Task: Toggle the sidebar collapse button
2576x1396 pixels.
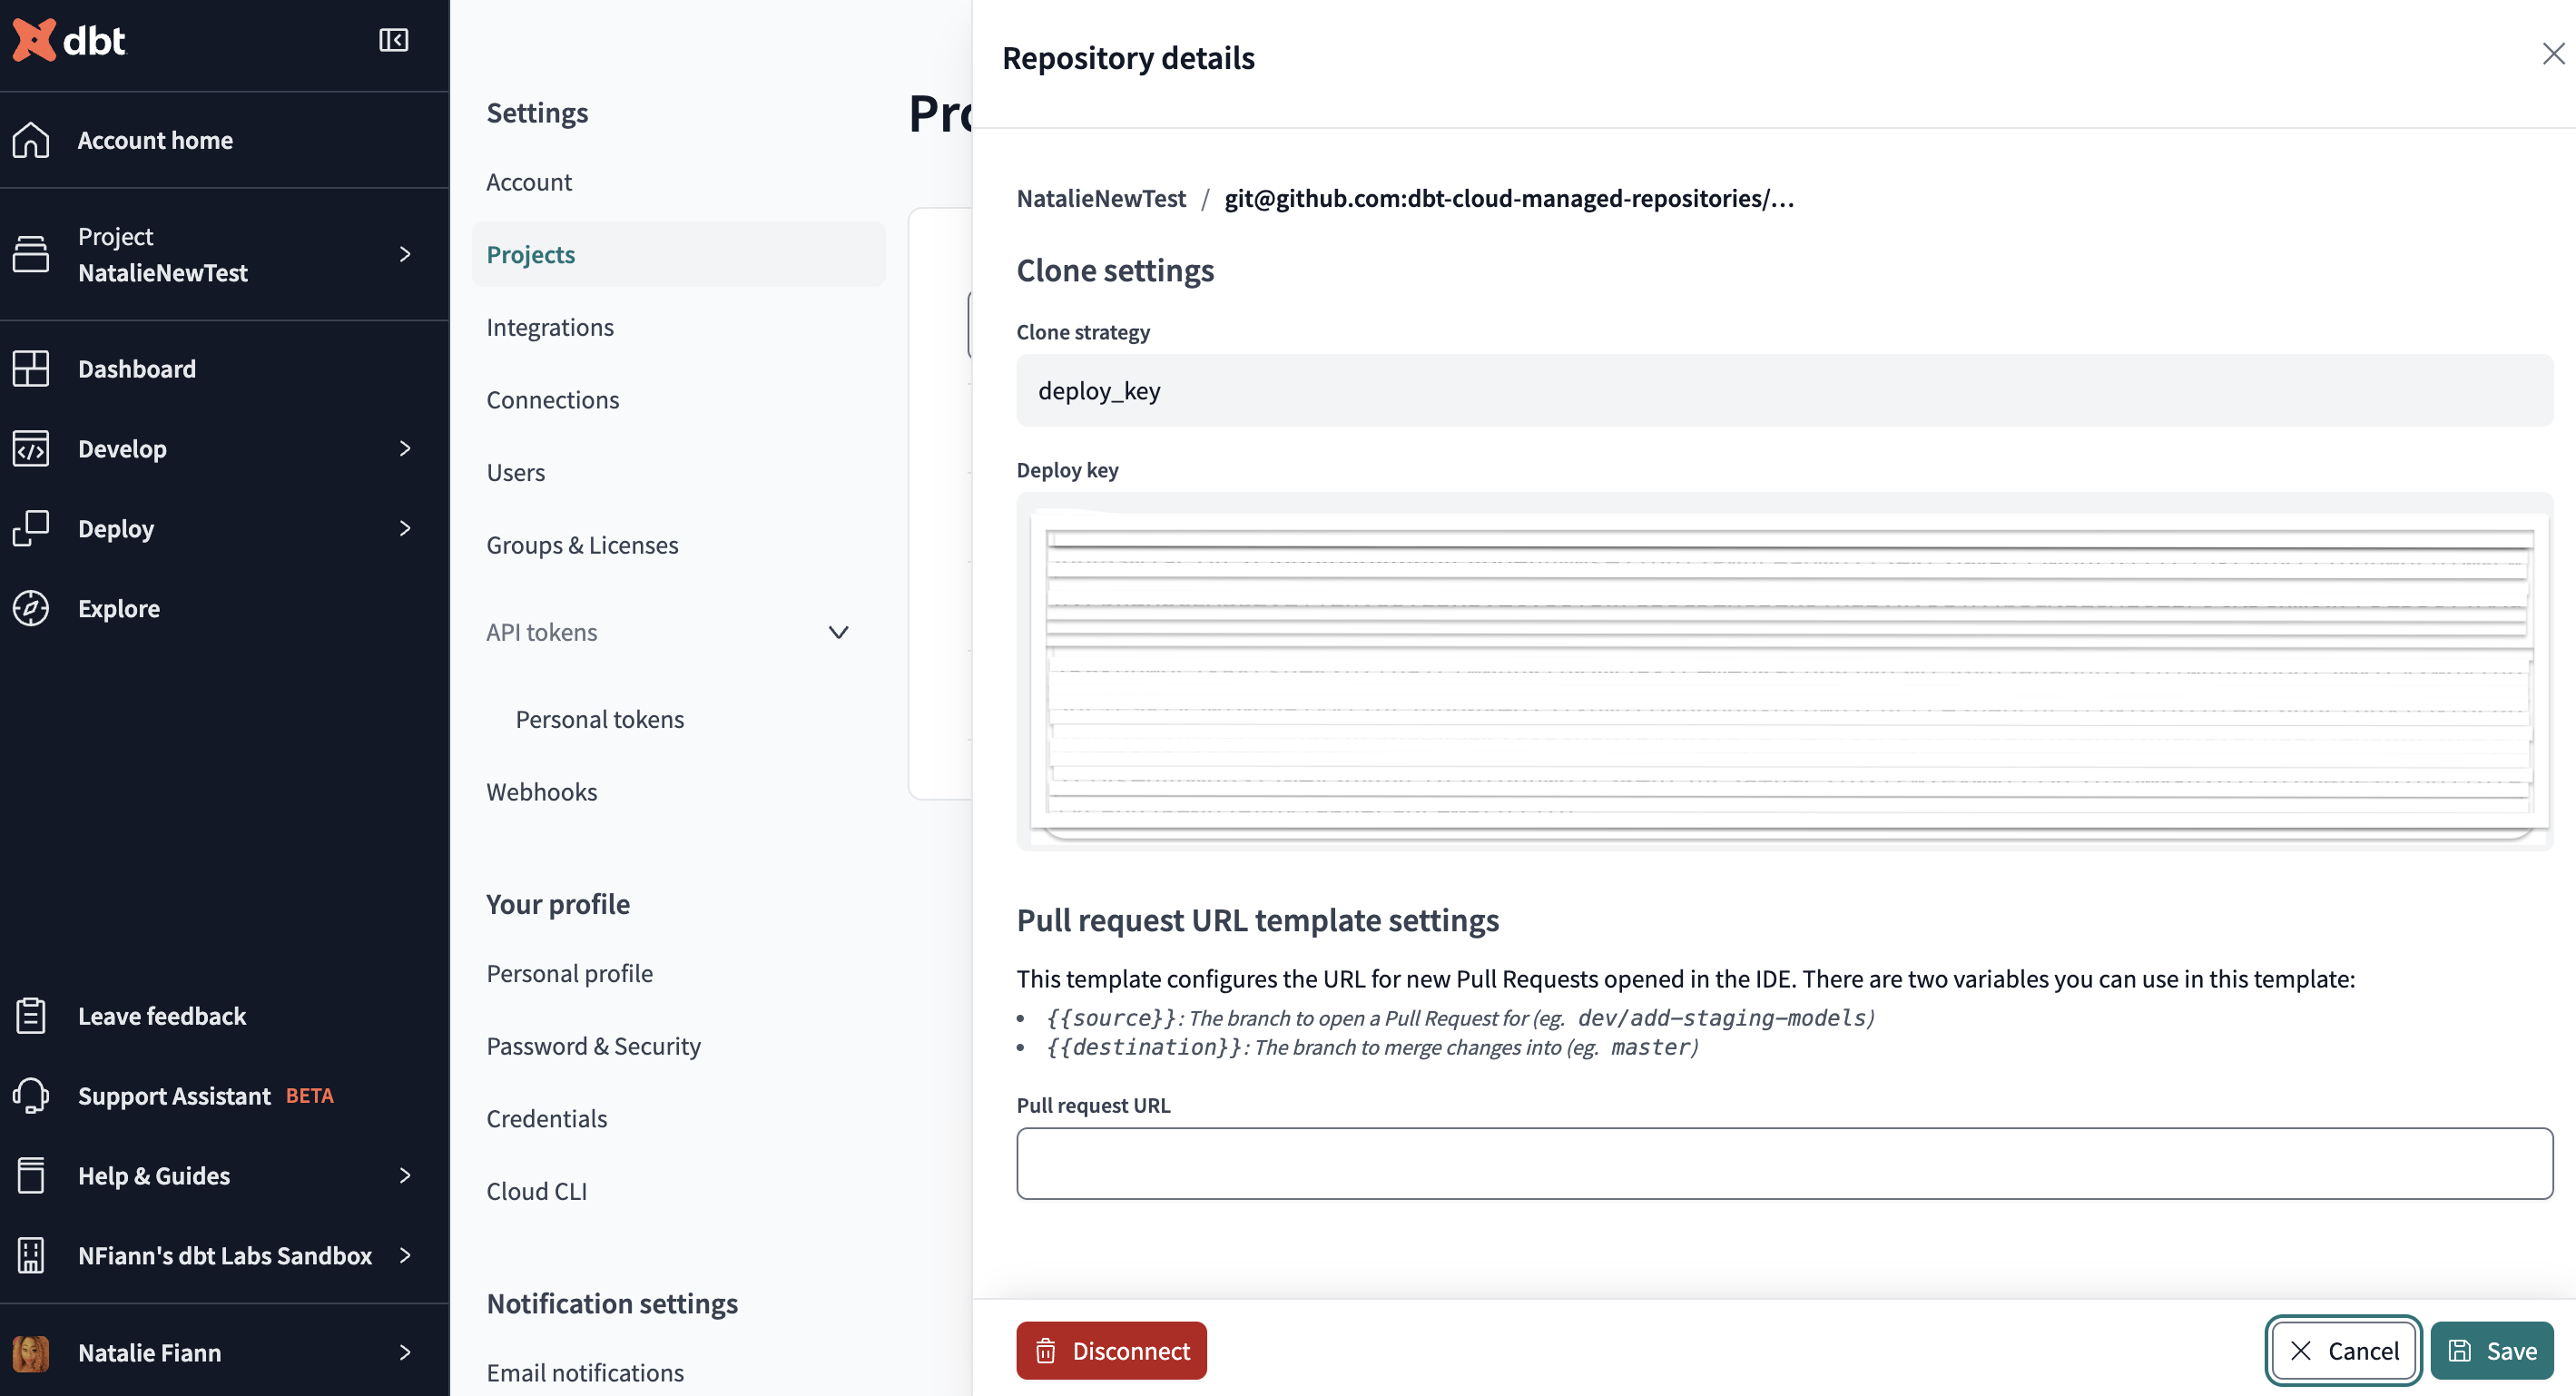Action: [x=394, y=38]
